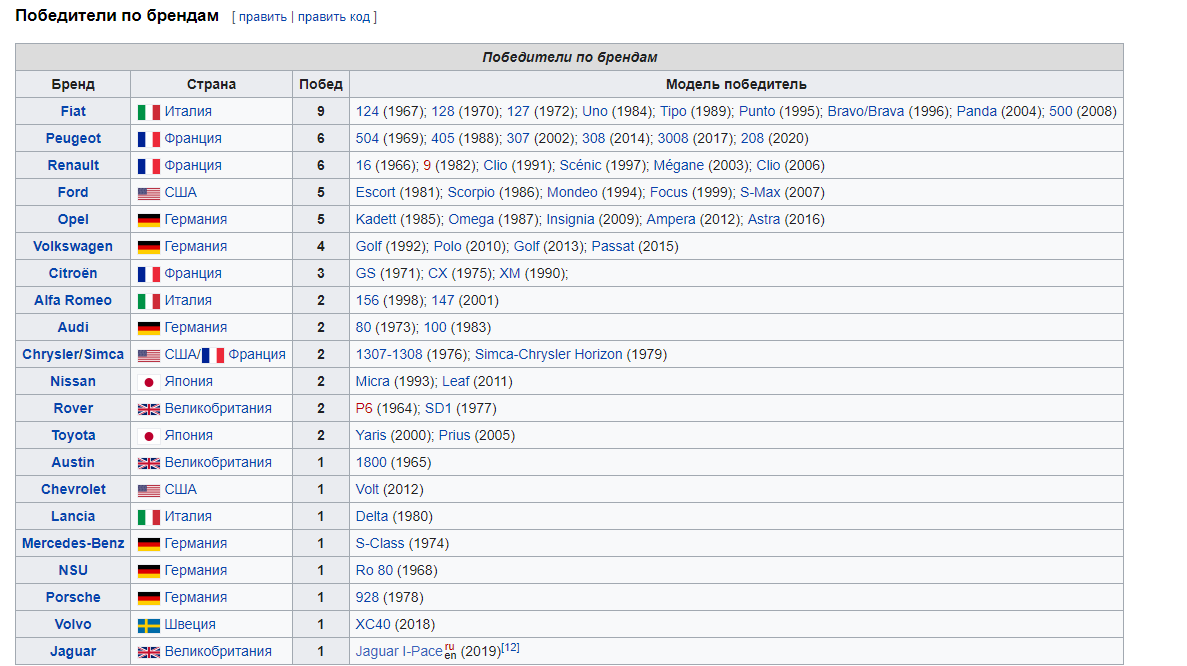Click the Italian flag icon in Lancia row
1187x666 pixels.
pyautogui.click(x=148, y=517)
